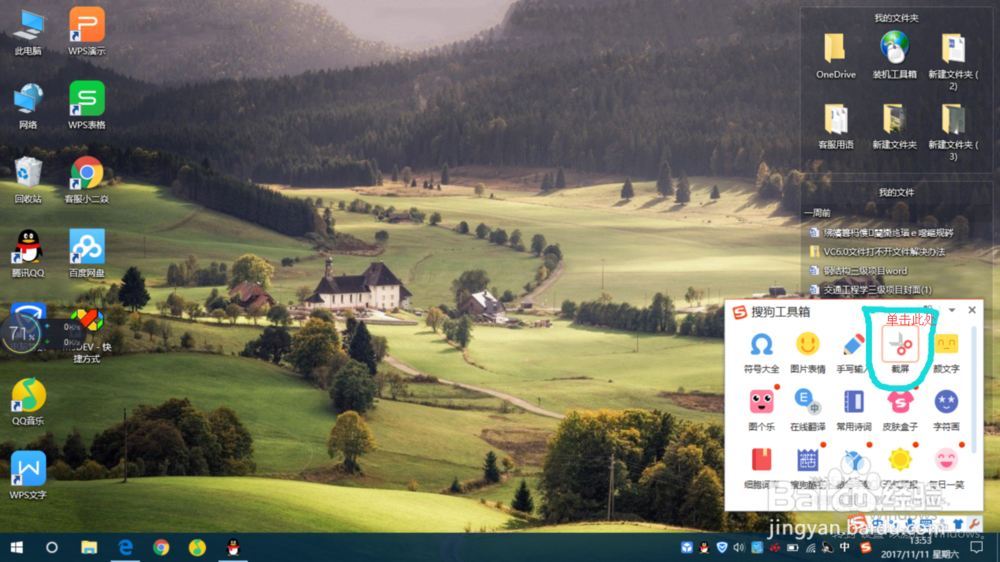Click the battery tray icon
The height and width of the screenshot is (562, 1000).
point(793,547)
